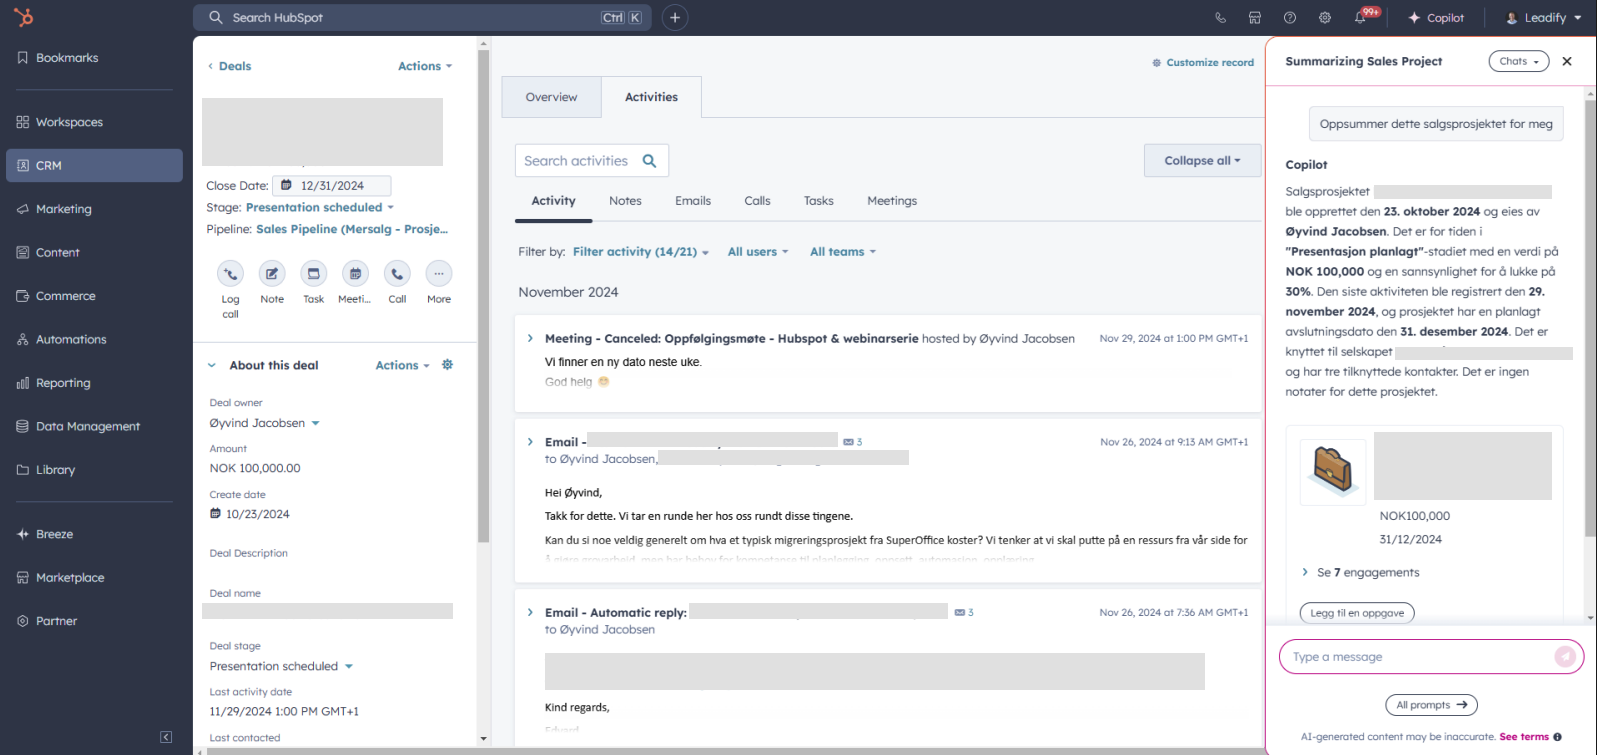
Task: Switch to the Overview tab
Action: [x=552, y=97]
